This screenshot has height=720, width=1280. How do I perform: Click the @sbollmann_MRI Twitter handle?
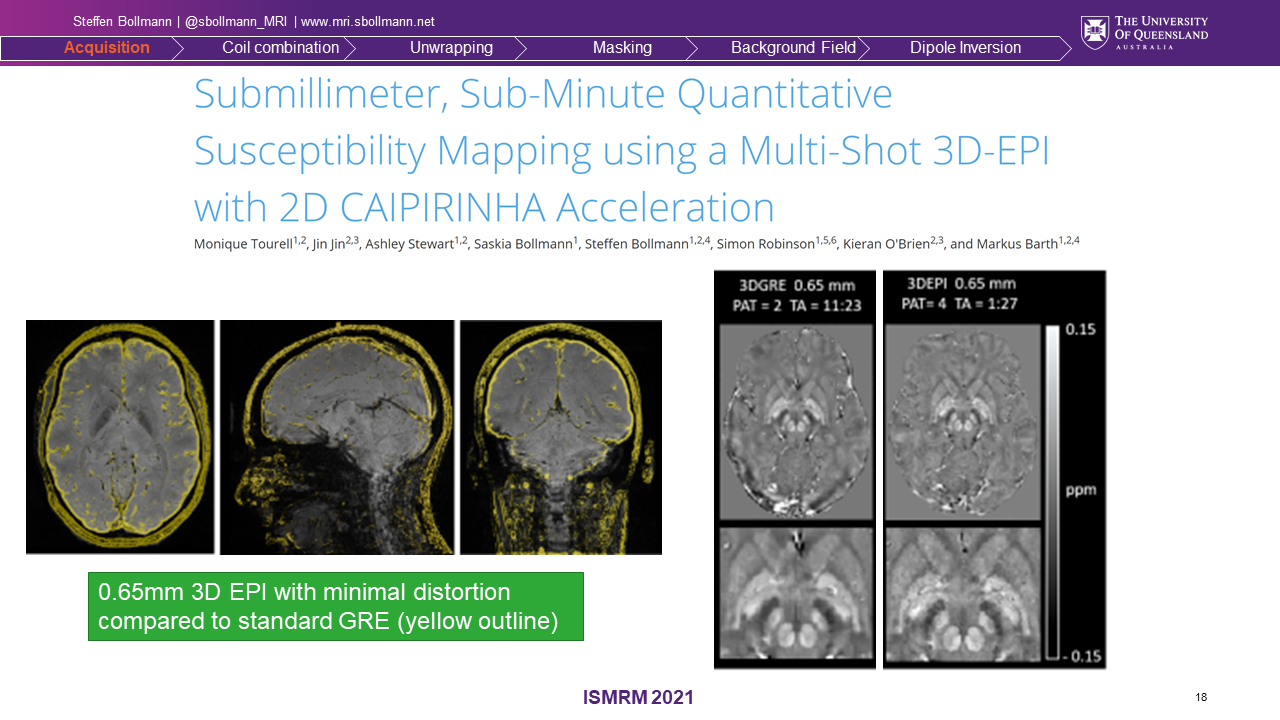pos(236,22)
